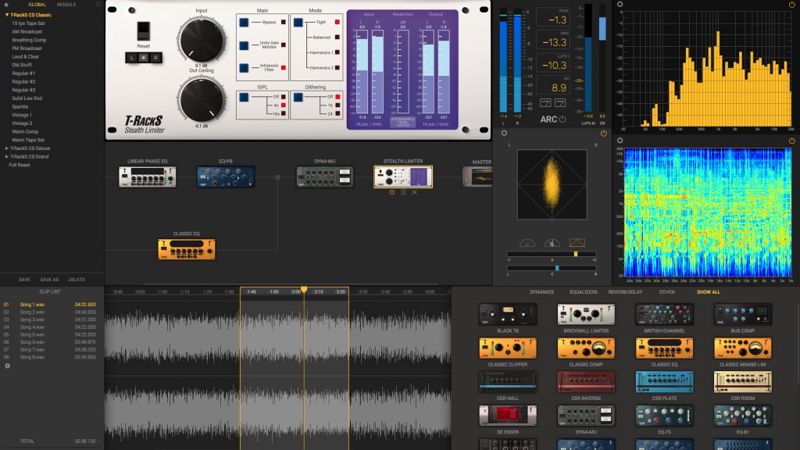Viewport: 800px width, 450px height.
Task: Expand the T-RackS CS Grand preset folder
Action: [x=7, y=157]
